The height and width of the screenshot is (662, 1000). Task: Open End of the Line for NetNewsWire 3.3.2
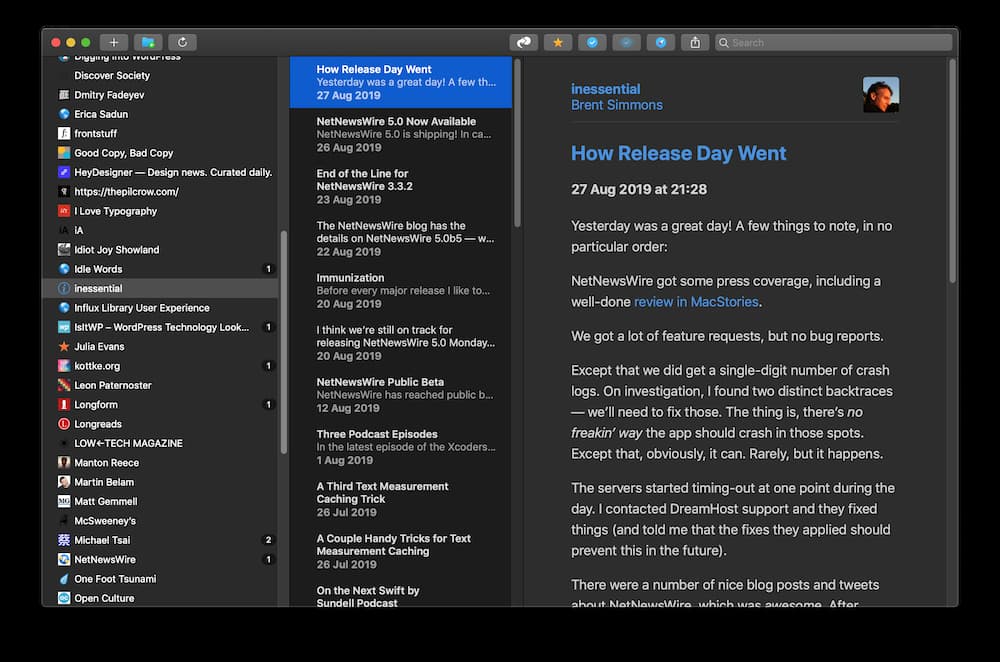click(401, 186)
